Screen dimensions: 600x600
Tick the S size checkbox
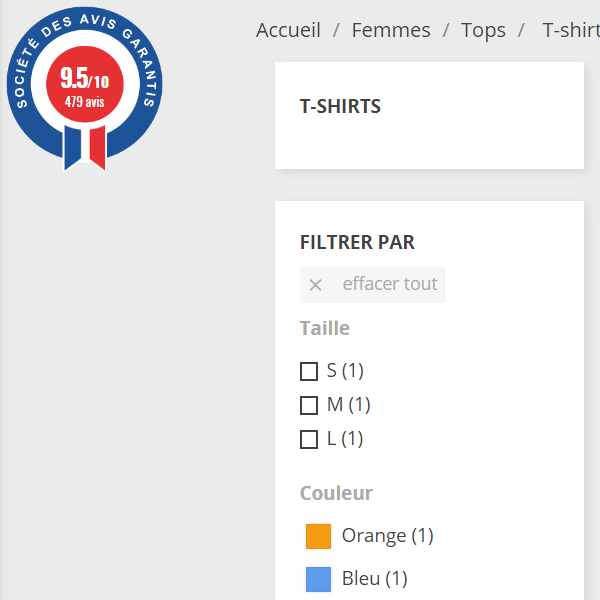(x=309, y=372)
